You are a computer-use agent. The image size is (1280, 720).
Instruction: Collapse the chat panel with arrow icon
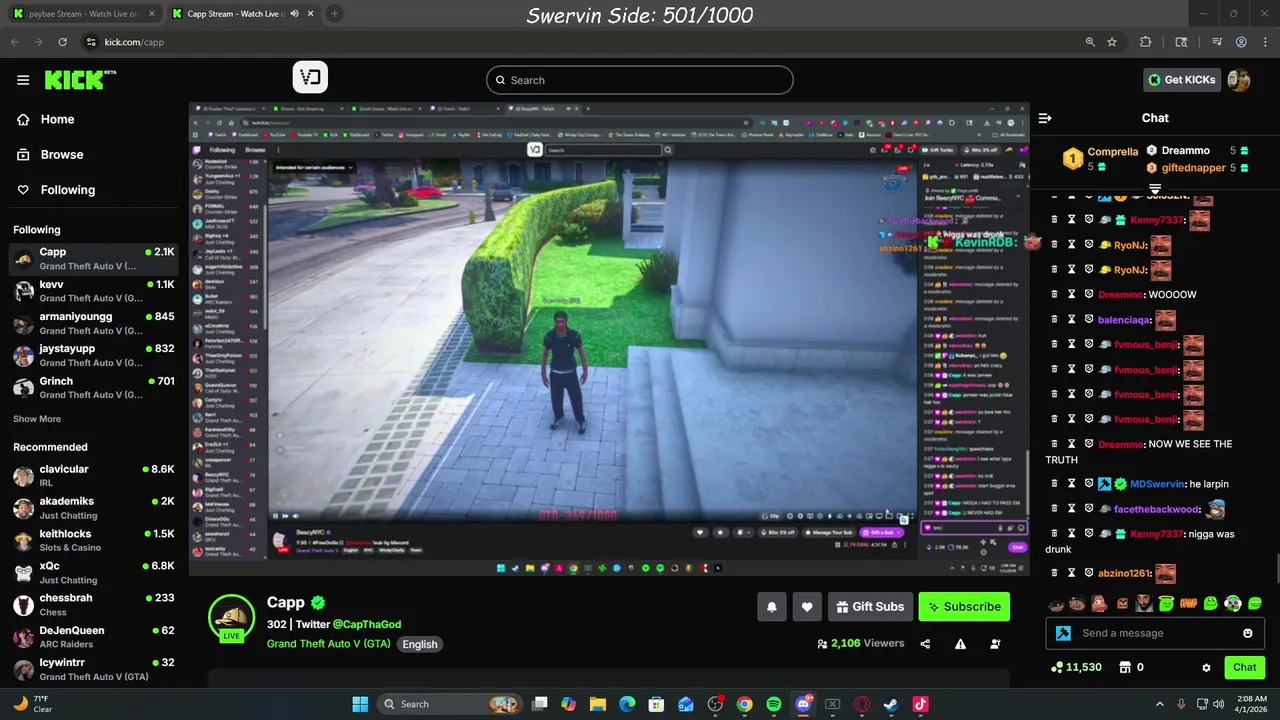[x=1045, y=118]
